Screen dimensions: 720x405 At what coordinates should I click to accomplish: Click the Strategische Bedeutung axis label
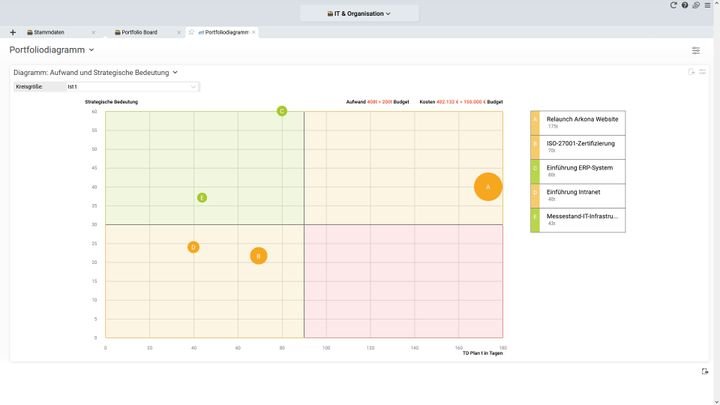111,102
